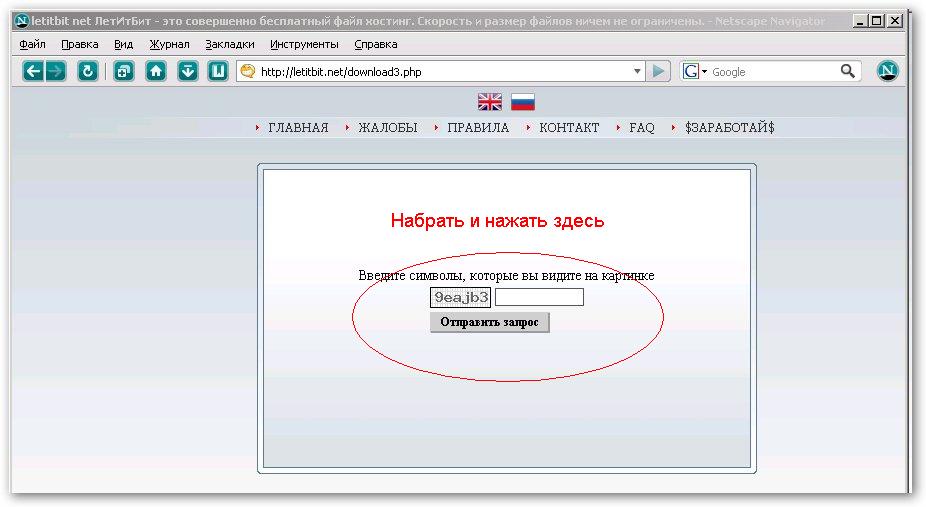Open the $ЗАРАБОТАЙ$ link

click(x=729, y=127)
